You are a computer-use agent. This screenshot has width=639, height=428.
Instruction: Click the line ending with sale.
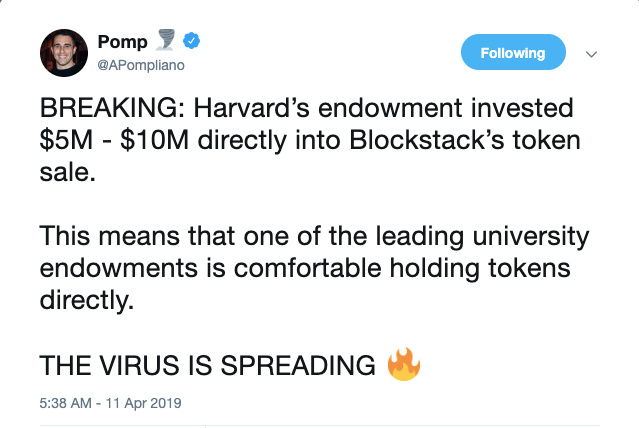(68, 172)
